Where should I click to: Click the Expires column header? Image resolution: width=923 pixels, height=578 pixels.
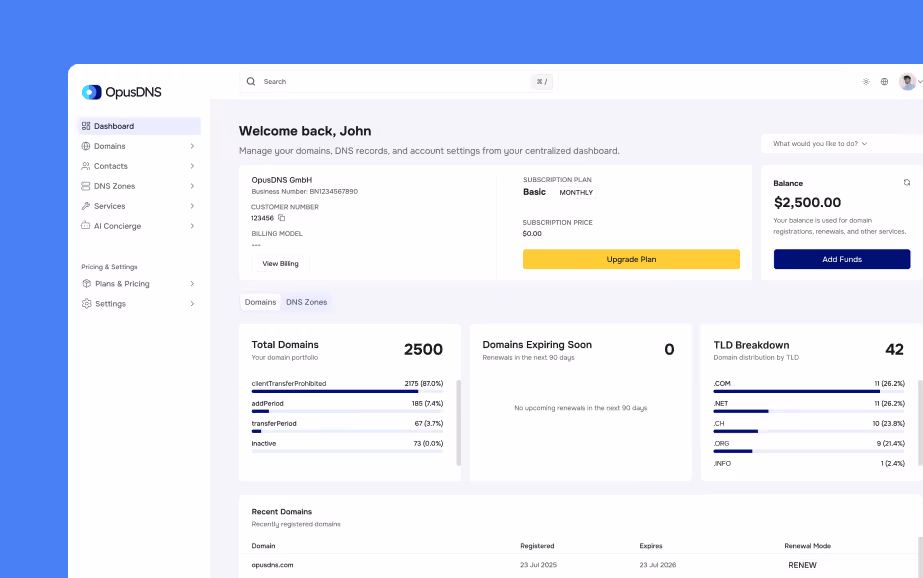click(x=651, y=546)
